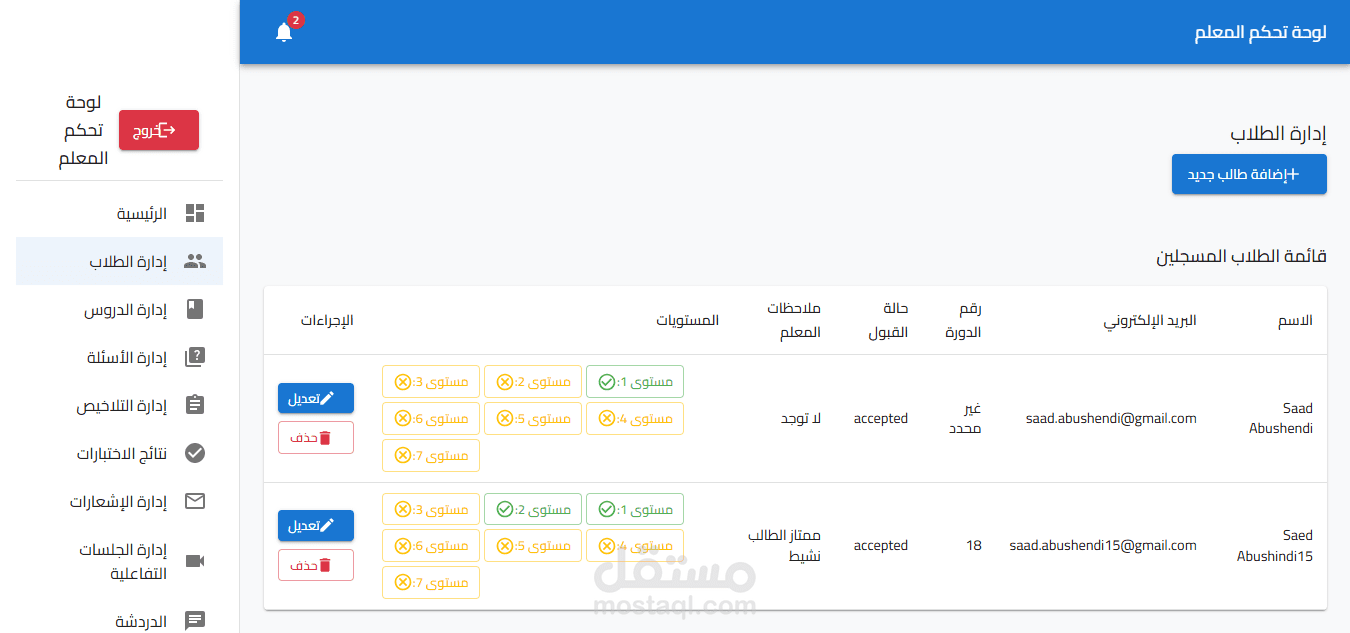Open إدارة الأسئلة in the sidebar
The height and width of the screenshot is (633, 1350).
click(119, 357)
